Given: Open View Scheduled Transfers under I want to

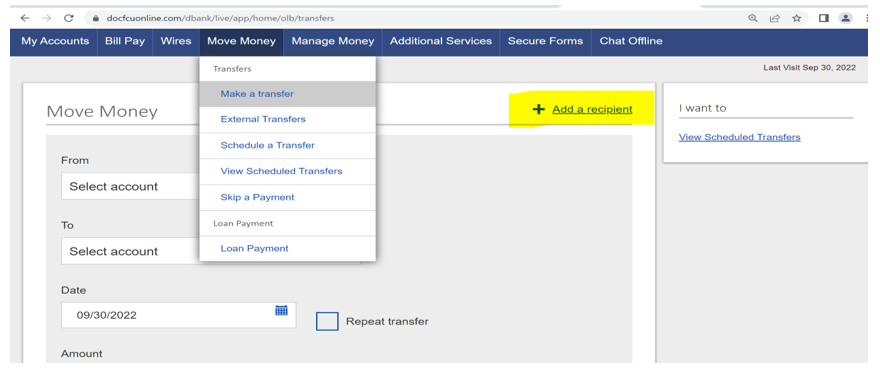Looking at the screenshot, I should 739,137.
